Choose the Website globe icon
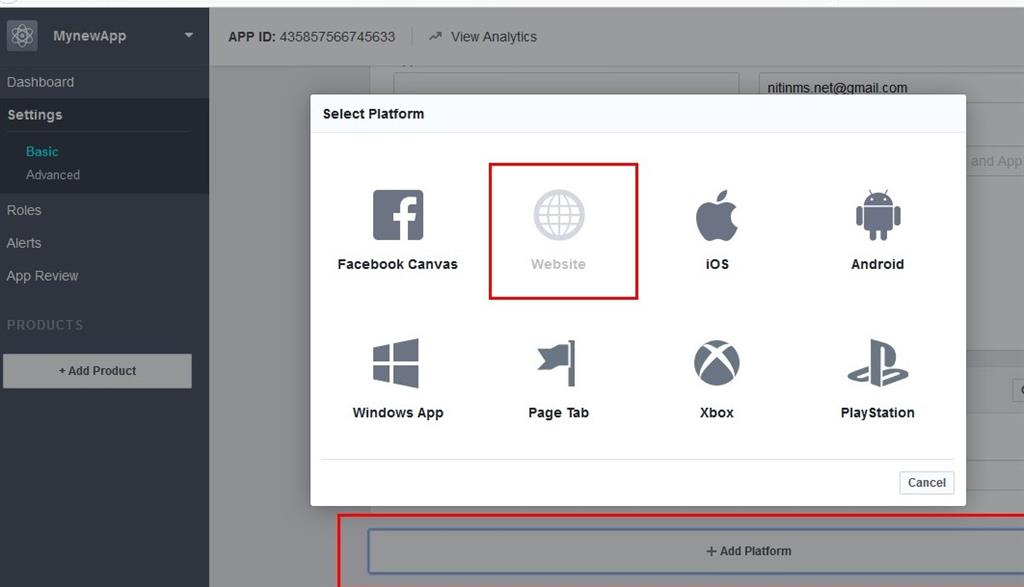The image size is (1024, 587). coord(559,215)
